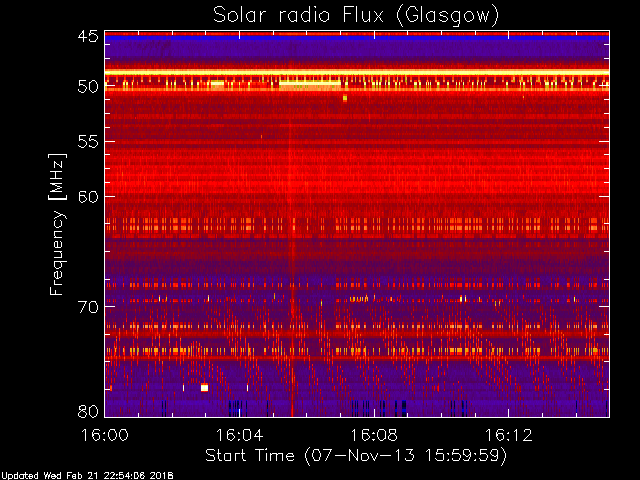This screenshot has width=640, height=480.
Task: Click the 16:12 time tick label
Action: click(509, 435)
